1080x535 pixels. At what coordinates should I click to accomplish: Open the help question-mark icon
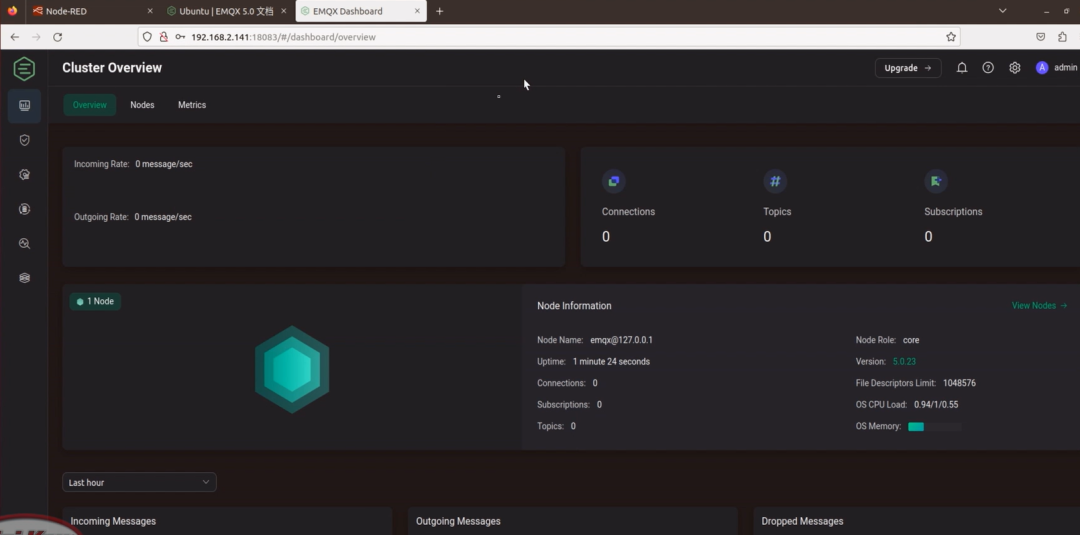tap(988, 67)
